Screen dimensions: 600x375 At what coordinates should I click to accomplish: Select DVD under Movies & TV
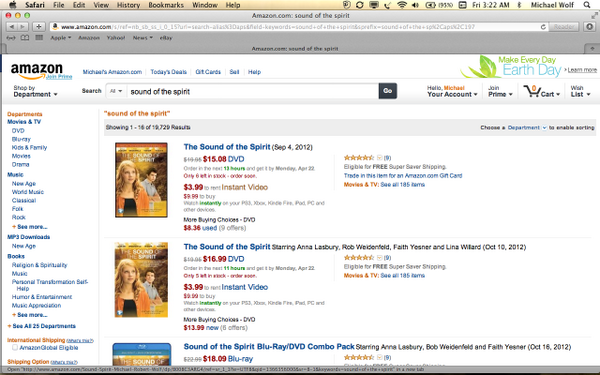(18, 130)
